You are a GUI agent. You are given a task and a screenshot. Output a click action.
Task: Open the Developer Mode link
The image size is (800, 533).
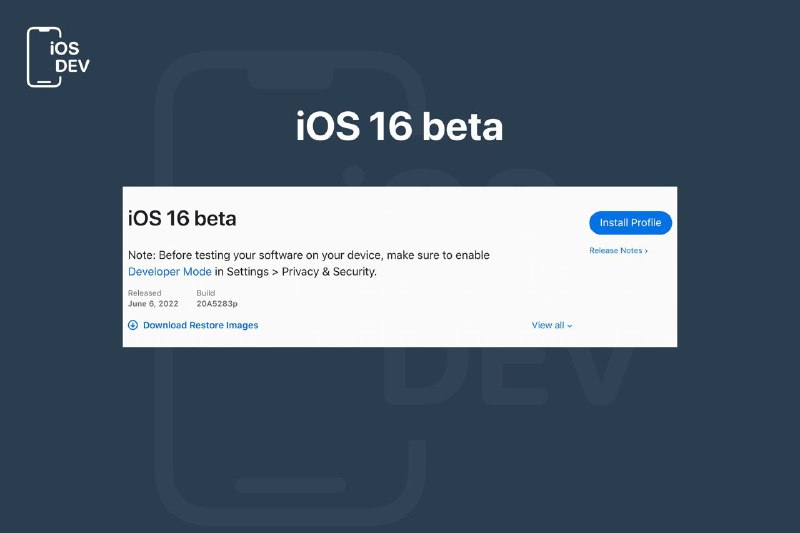coord(169,272)
